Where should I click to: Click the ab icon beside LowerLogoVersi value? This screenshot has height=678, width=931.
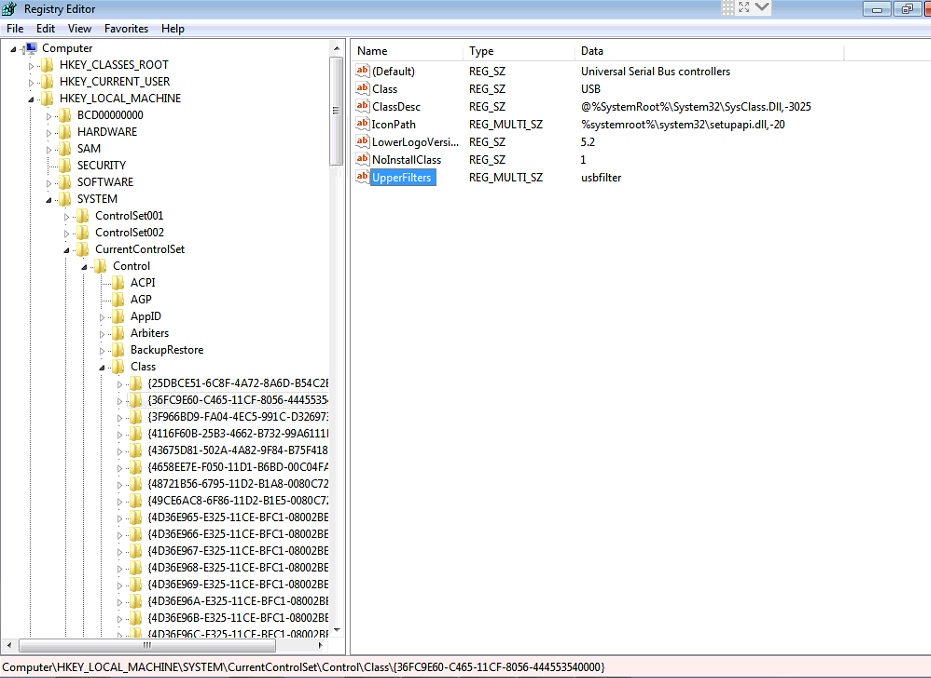tap(362, 142)
